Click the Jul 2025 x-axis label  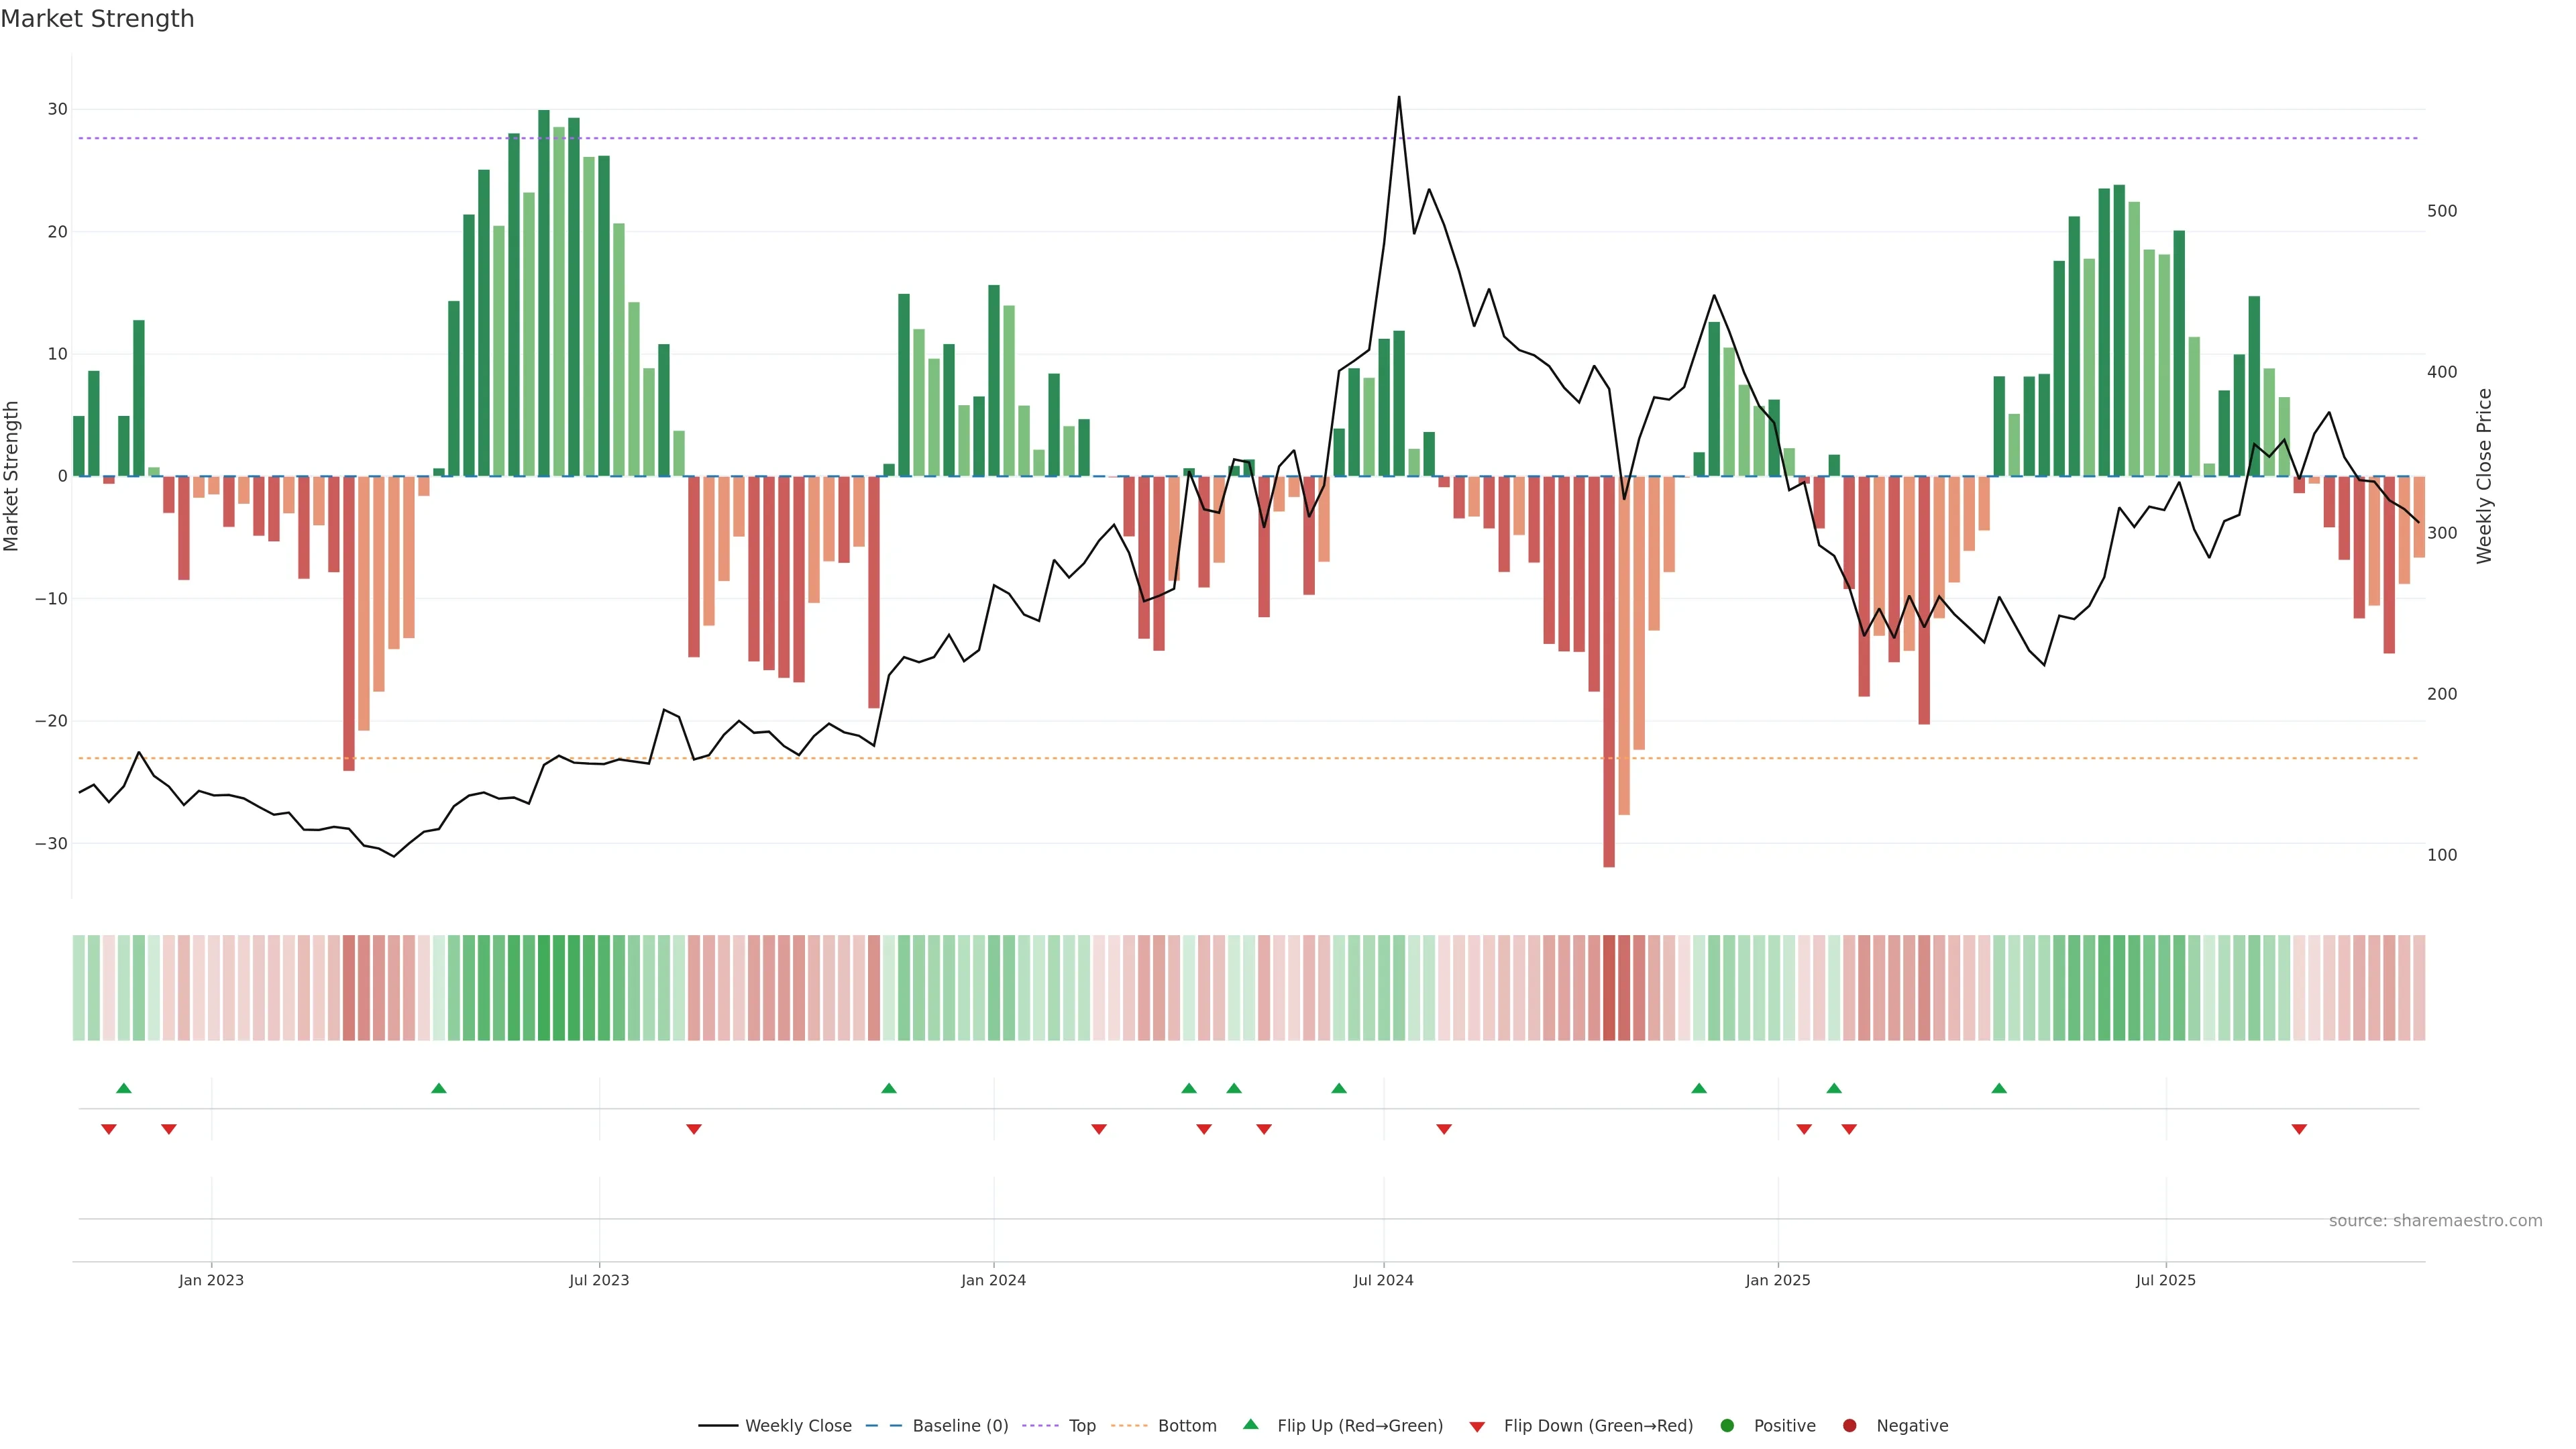(x=2165, y=1280)
